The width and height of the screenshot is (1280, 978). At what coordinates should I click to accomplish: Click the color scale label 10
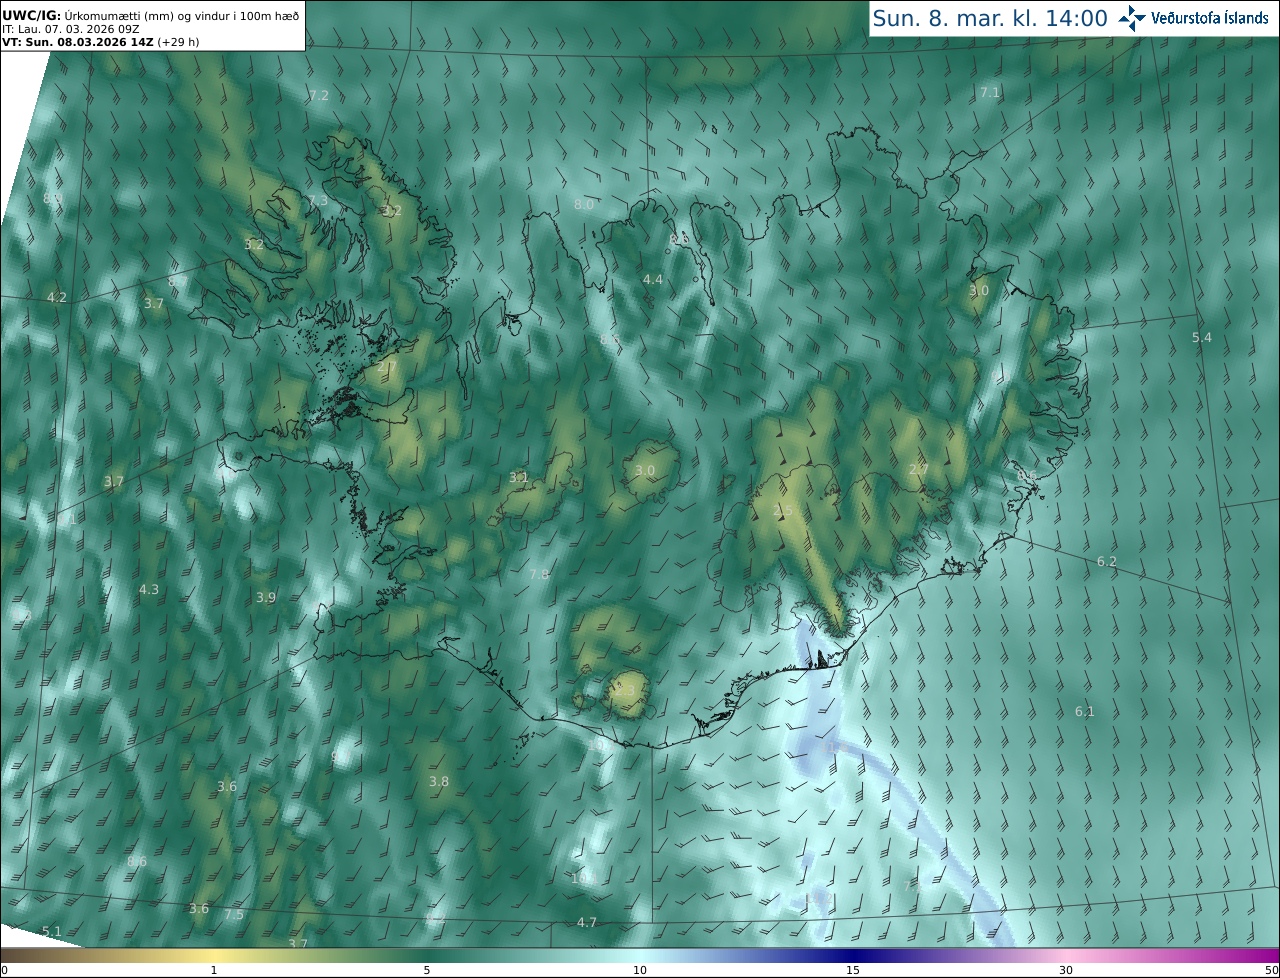click(640, 970)
